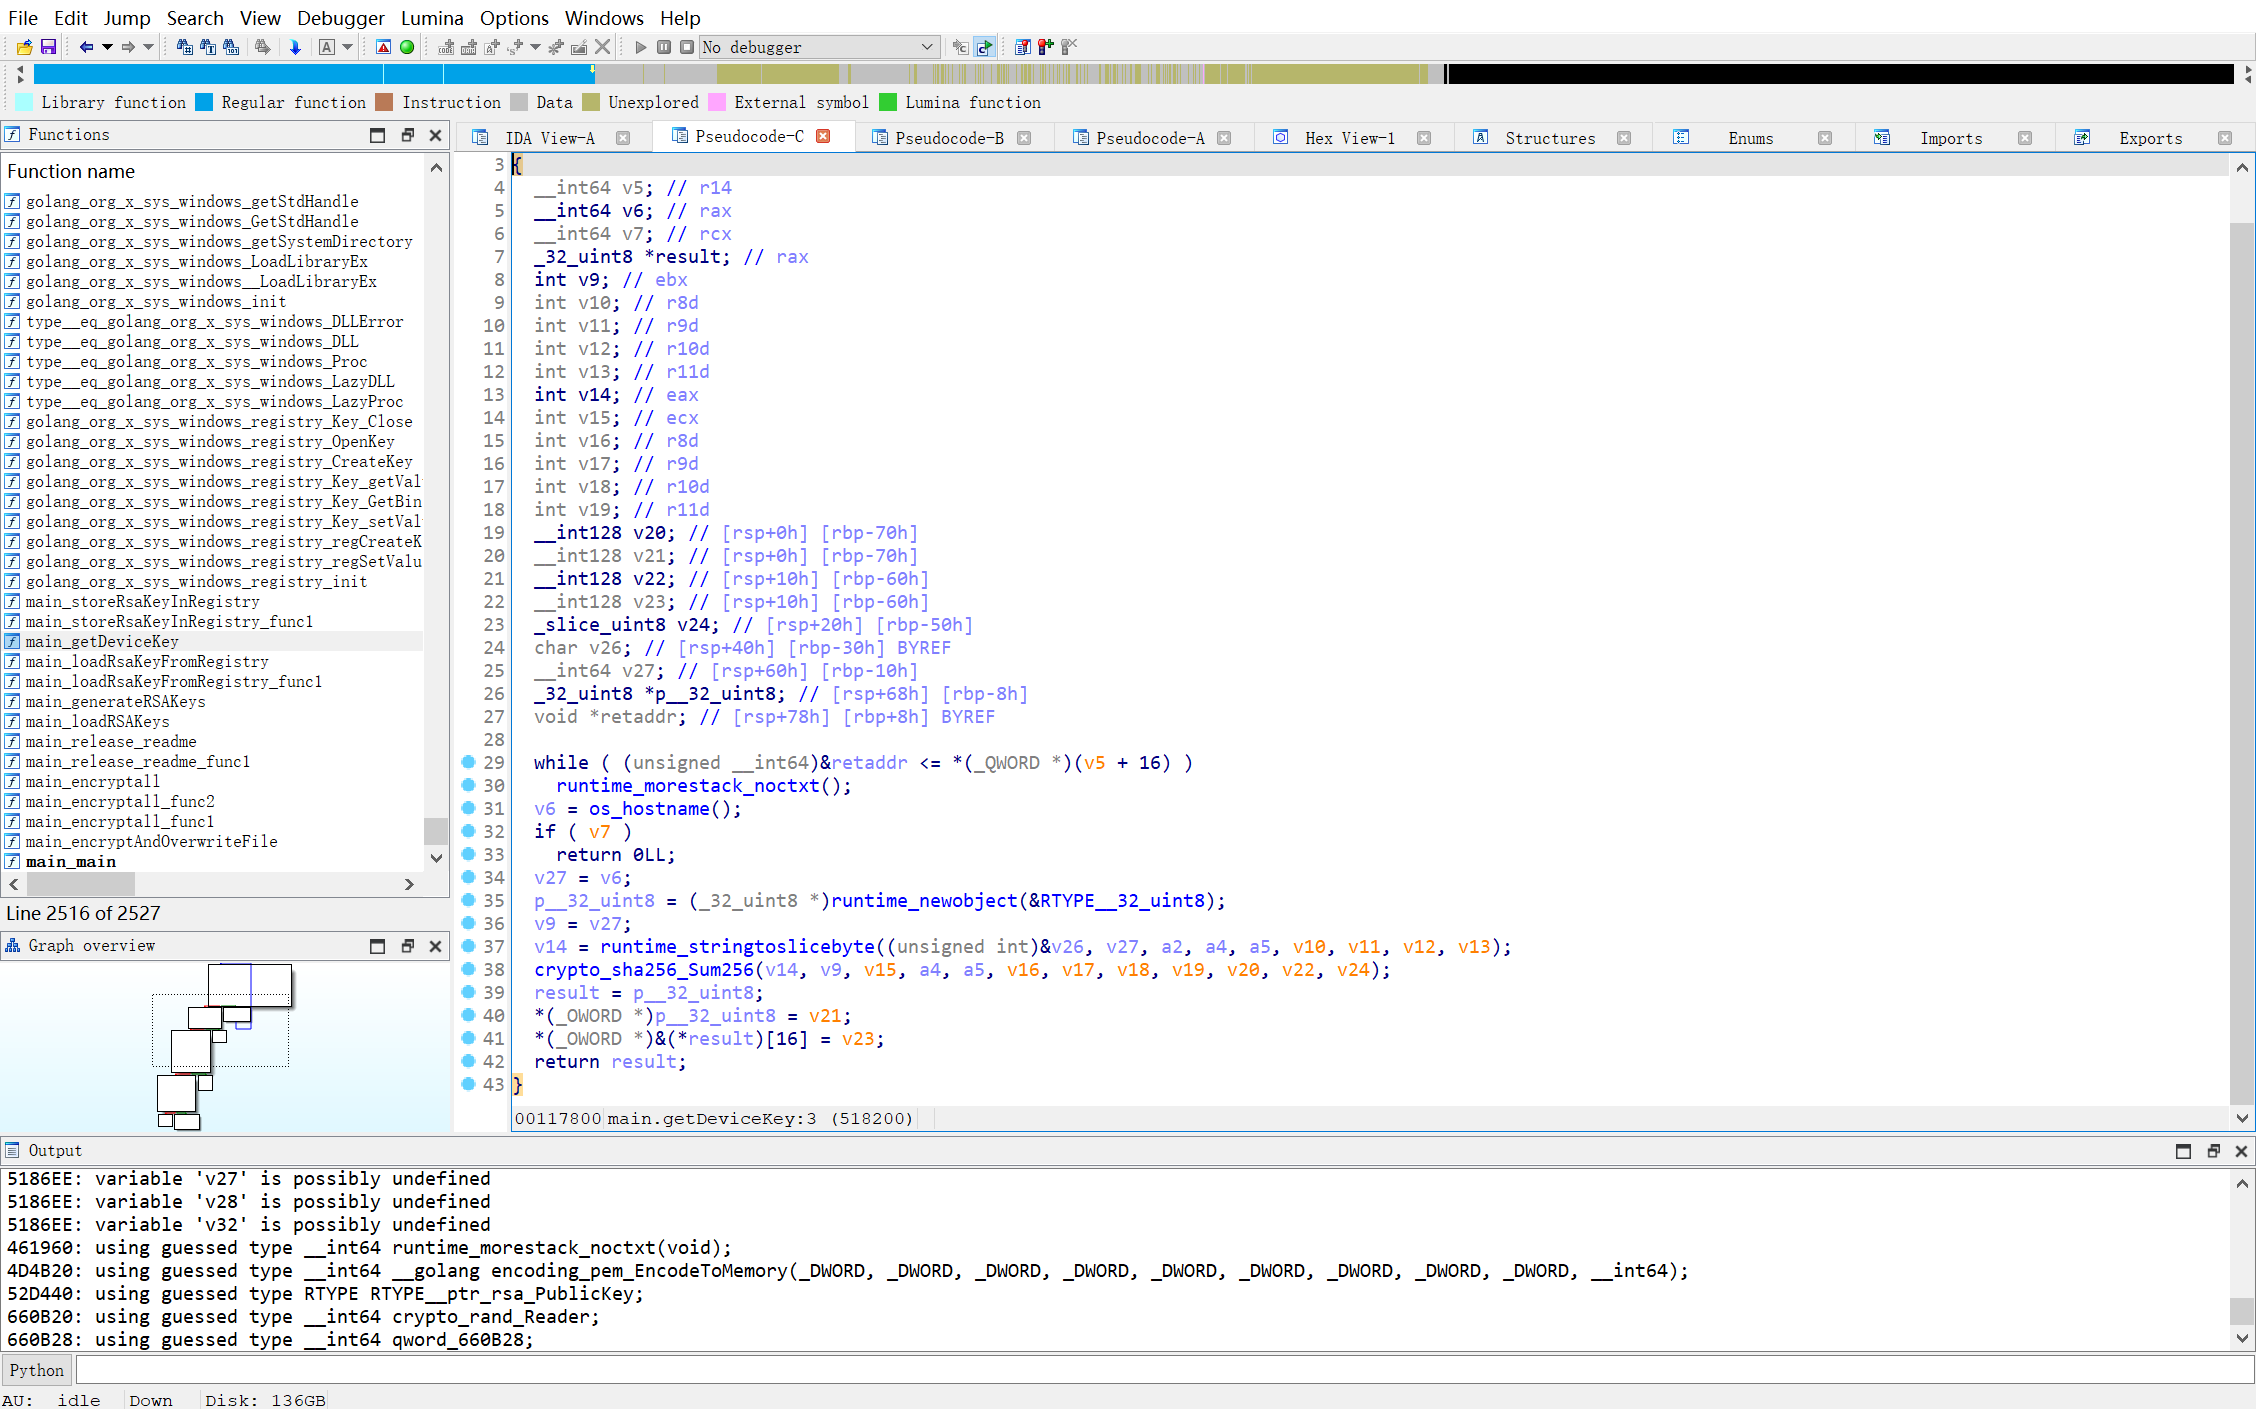This screenshot has width=2256, height=1409.
Task: Float the Graph overview panel
Action: click(407, 946)
